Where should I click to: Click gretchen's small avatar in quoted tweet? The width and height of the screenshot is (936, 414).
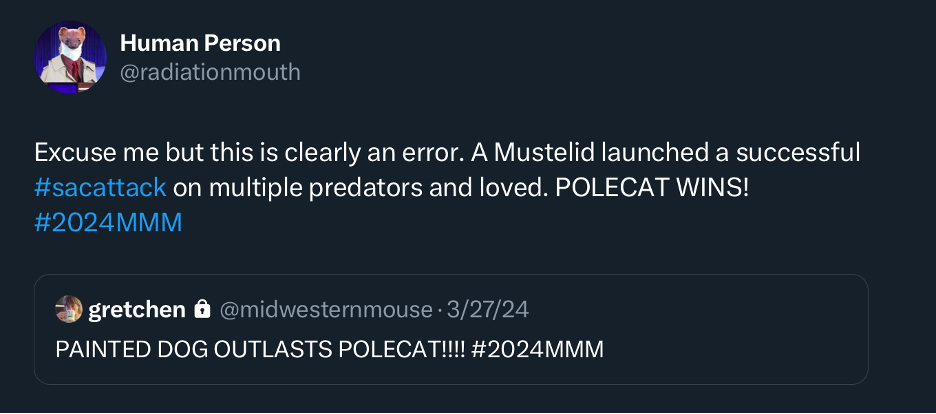(69, 310)
